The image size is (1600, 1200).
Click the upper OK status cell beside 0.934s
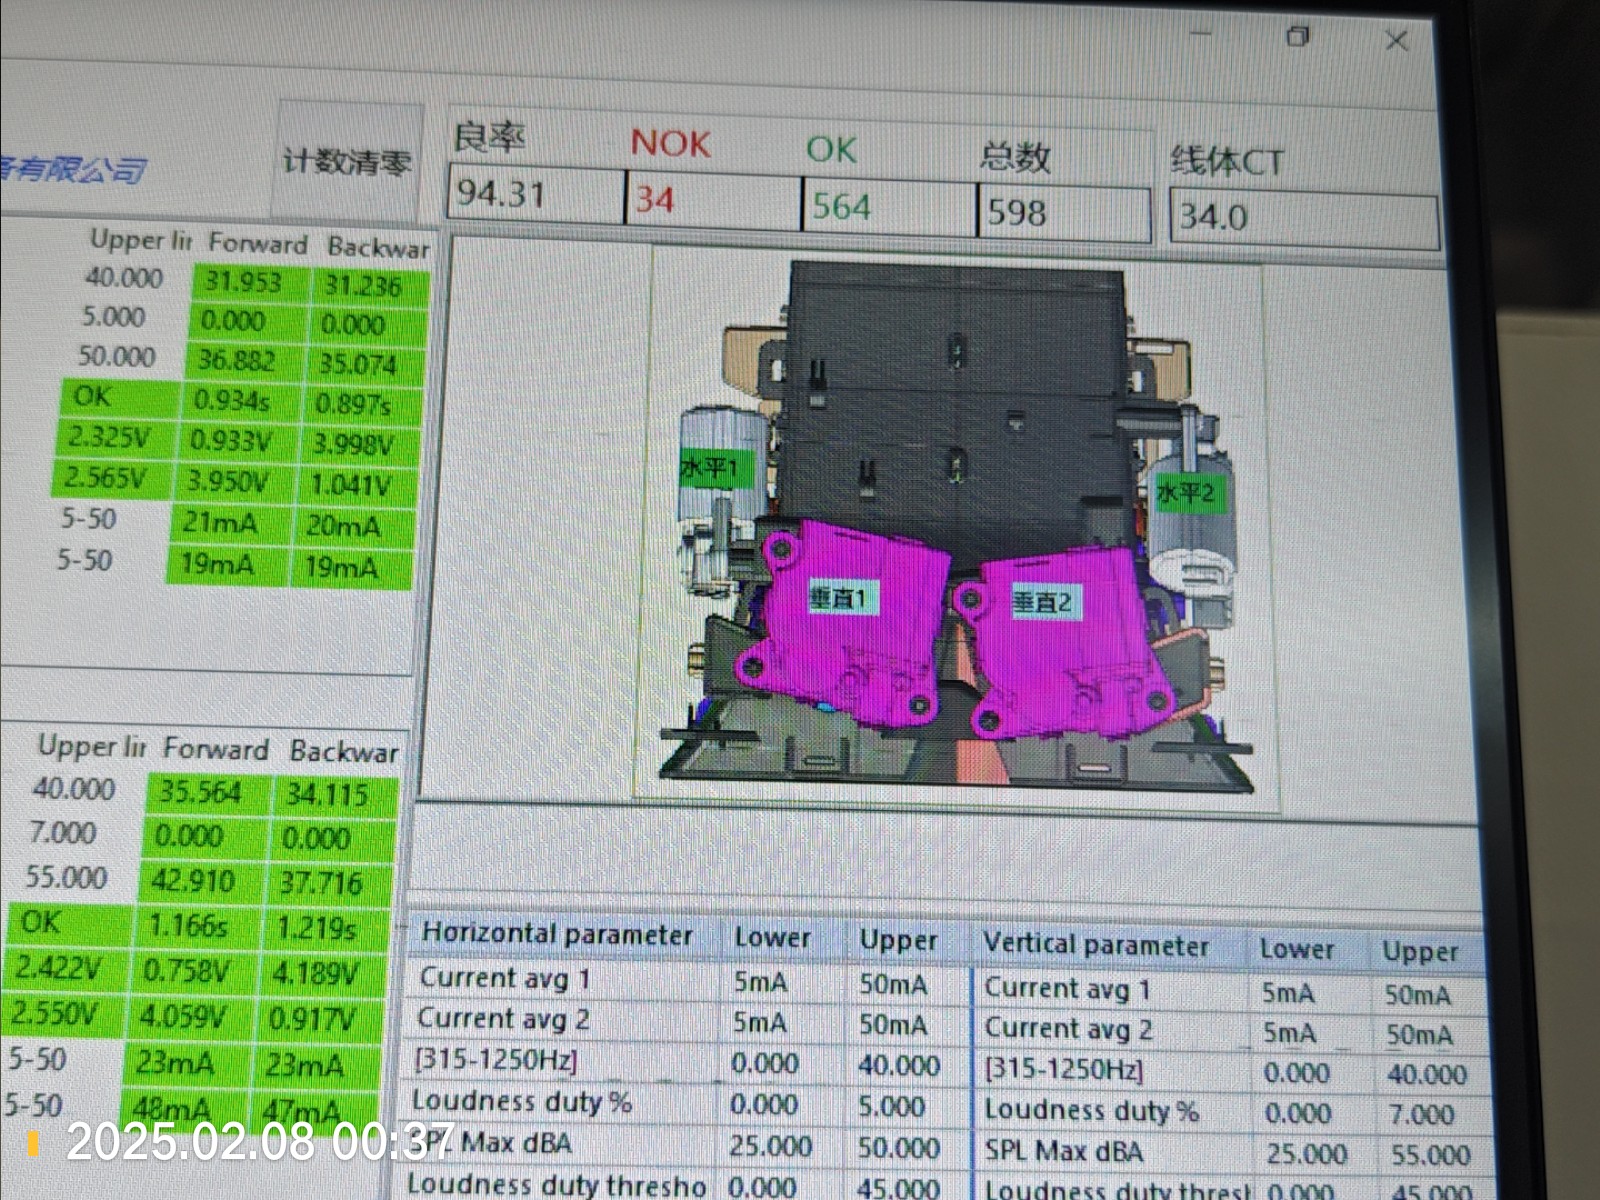click(118, 397)
